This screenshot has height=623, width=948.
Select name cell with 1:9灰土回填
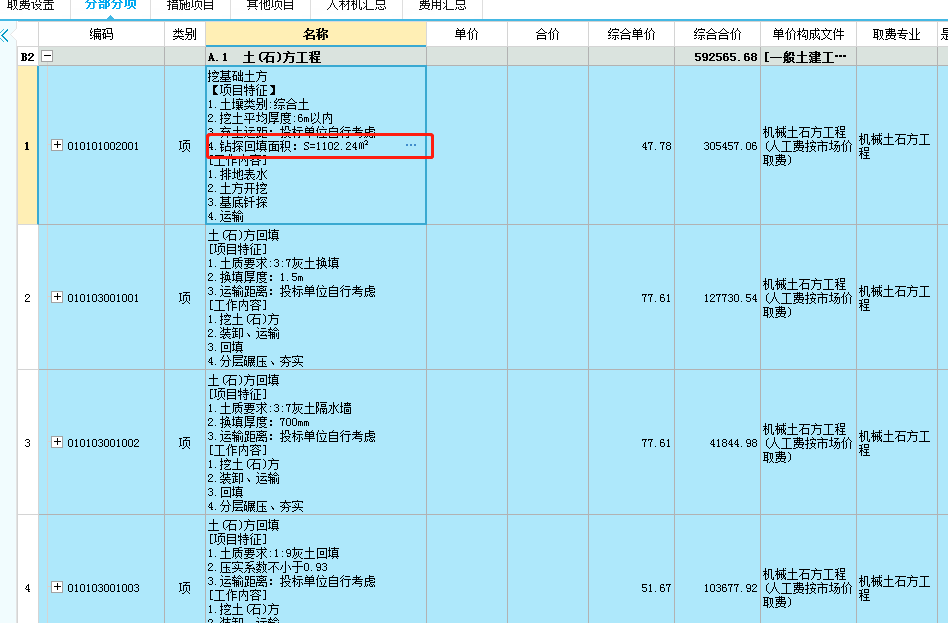click(x=316, y=569)
